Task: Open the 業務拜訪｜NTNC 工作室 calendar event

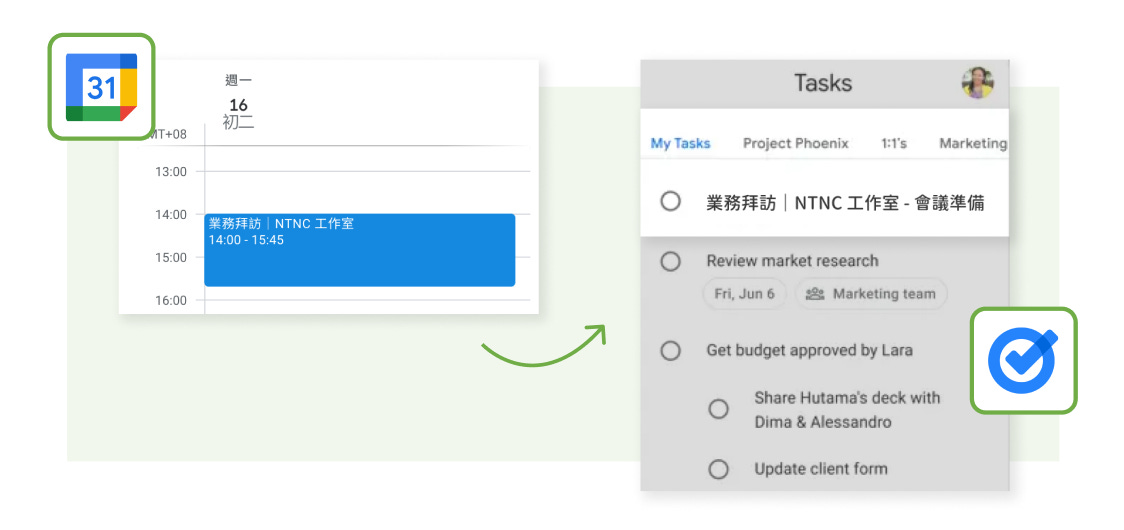Action: (360, 250)
